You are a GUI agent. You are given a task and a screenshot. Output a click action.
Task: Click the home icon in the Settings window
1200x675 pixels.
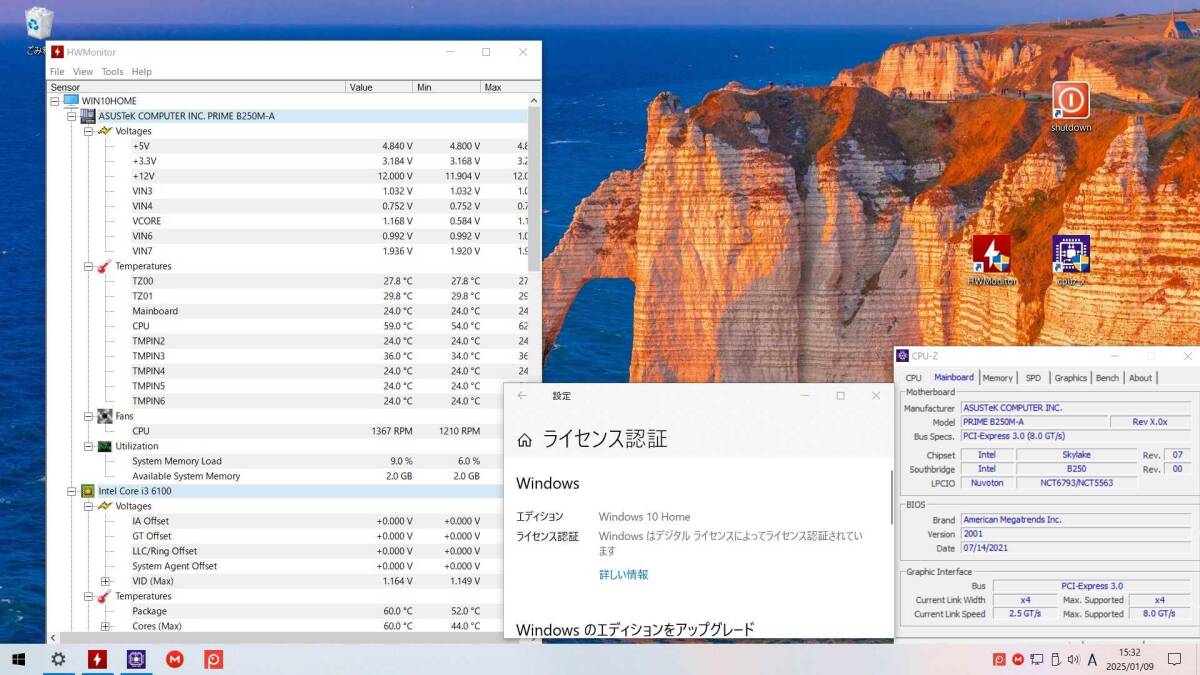point(524,440)
